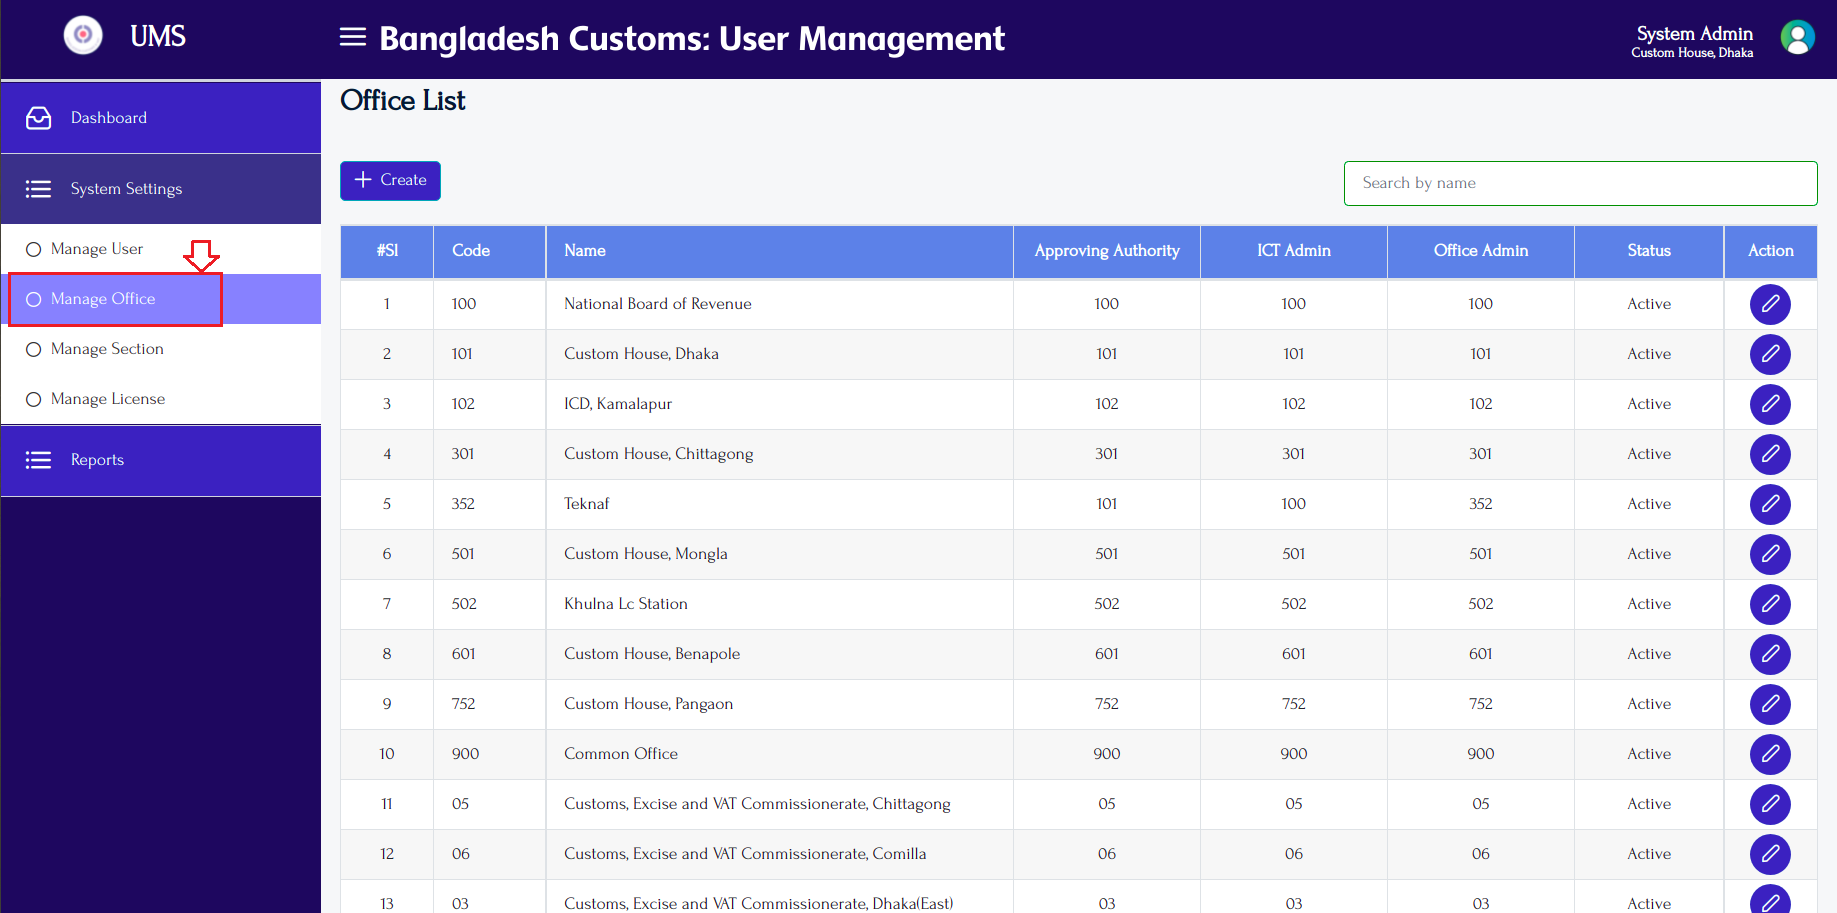Viewport: 1837px width, 913px height.
Task: Click the Active status of Teknaf row
Action: point(1649,504)
